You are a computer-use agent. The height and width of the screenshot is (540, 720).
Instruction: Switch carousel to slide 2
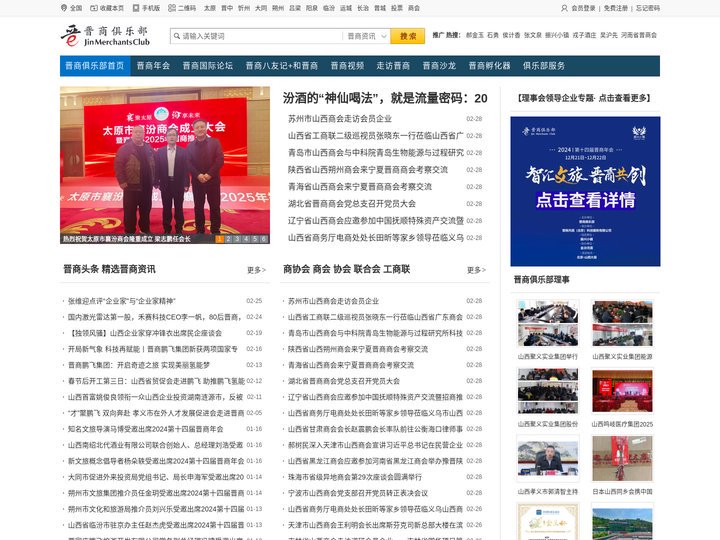coord(228,239)
